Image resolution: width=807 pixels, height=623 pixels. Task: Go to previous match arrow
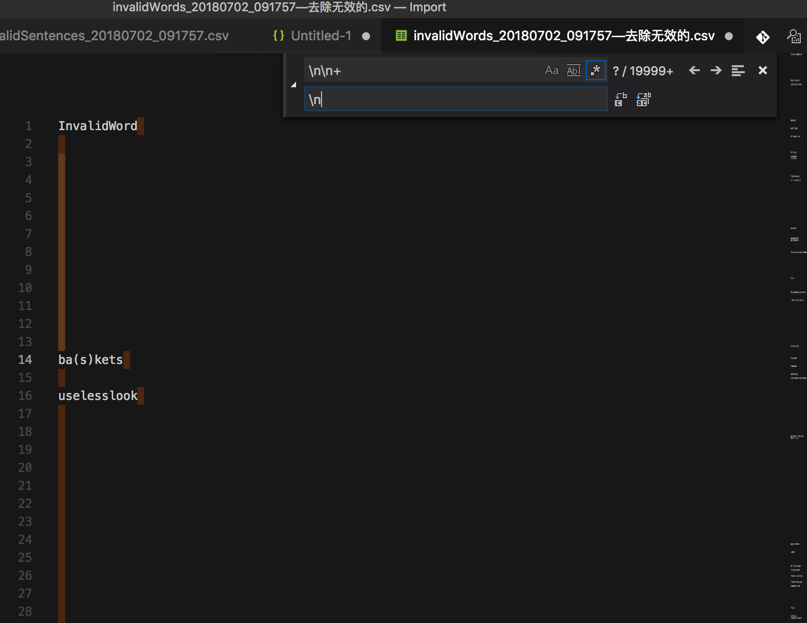(x=694, y=71)
